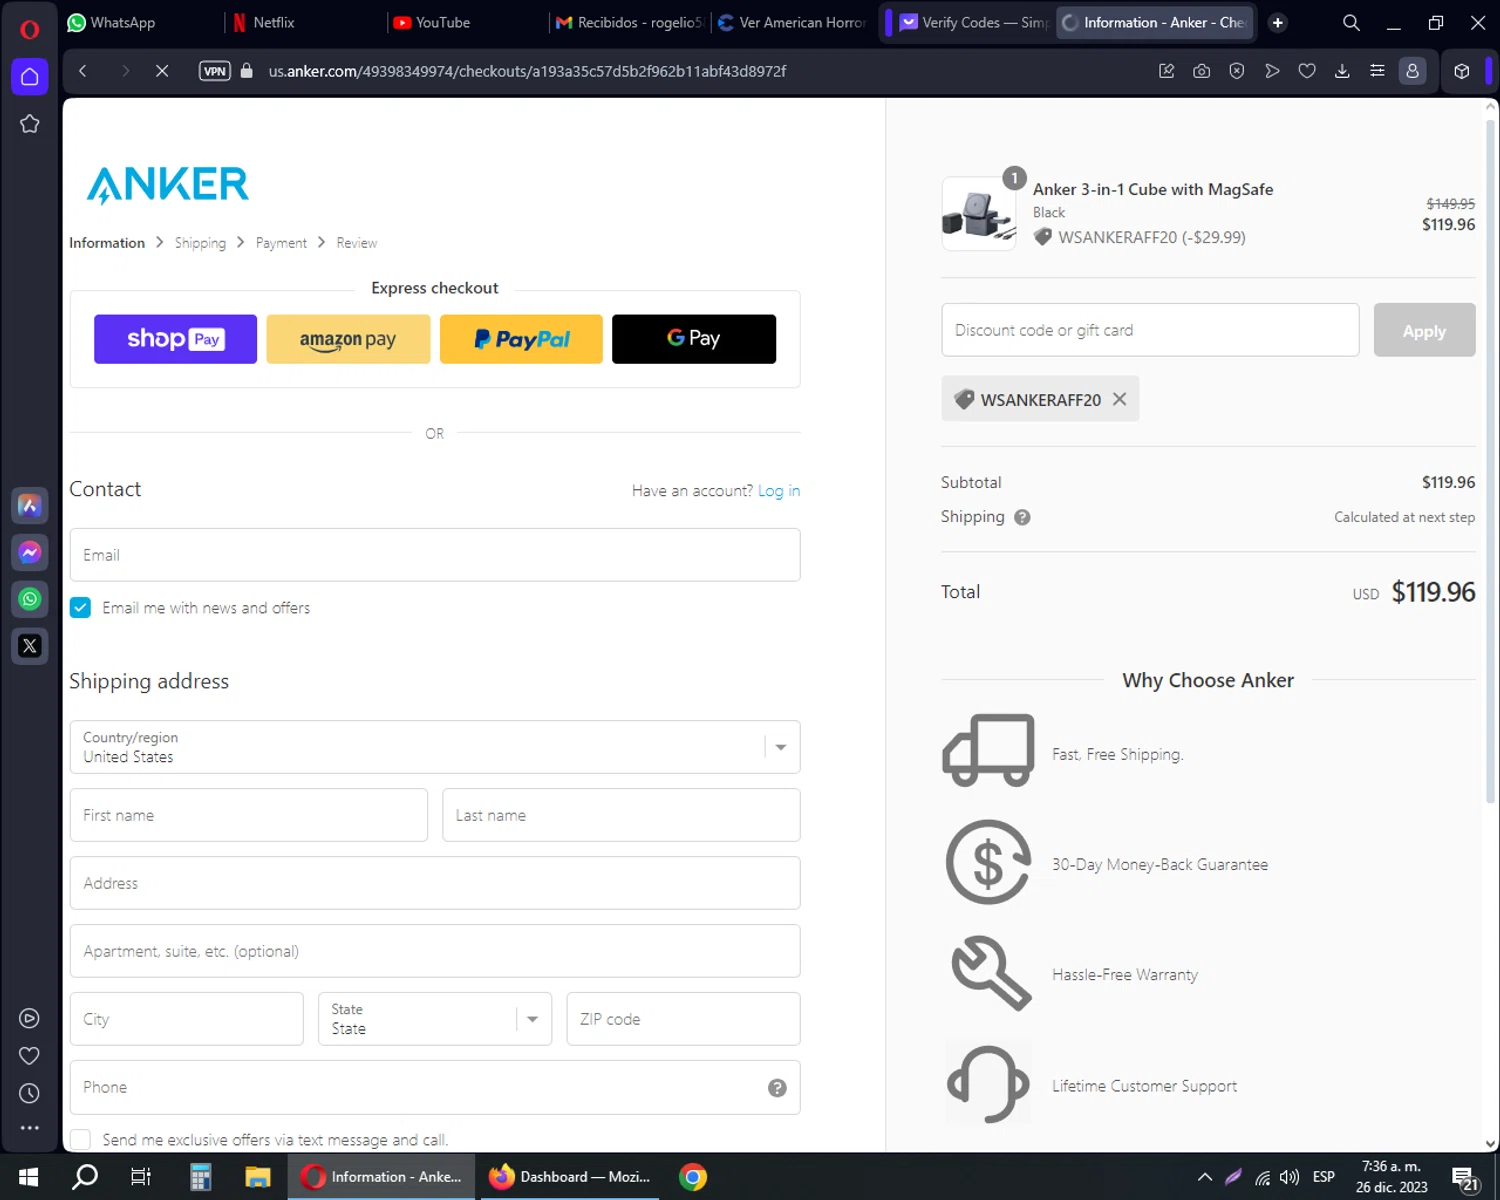Click ZIP code field

tap(684, 1019)
